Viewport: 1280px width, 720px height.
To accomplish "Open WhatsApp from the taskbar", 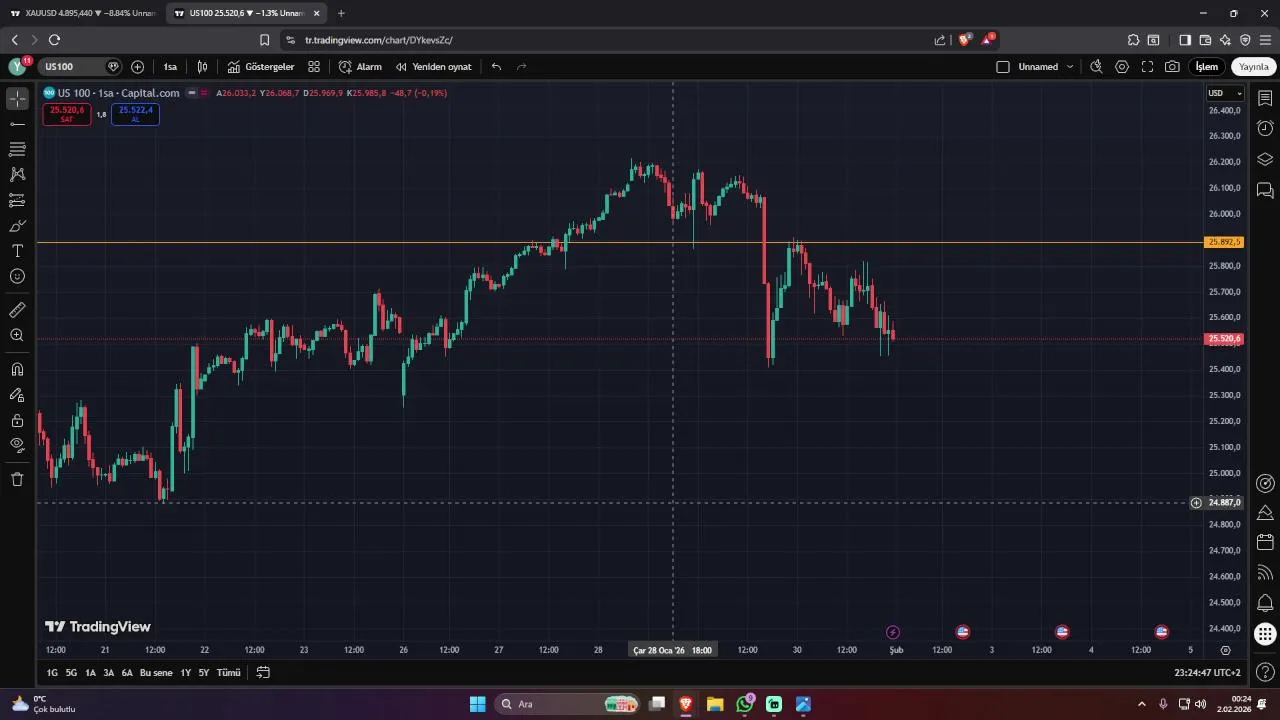I will [x=745, y=704].
